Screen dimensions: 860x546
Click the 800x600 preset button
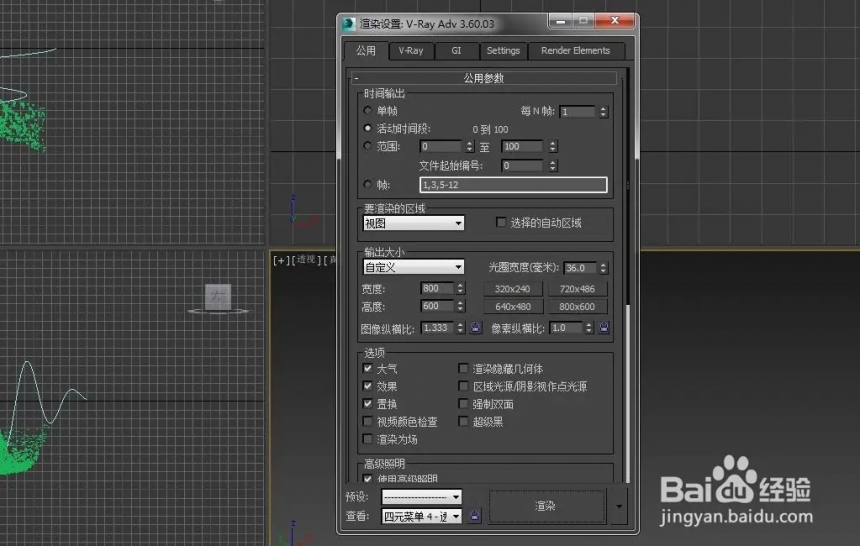click(577, 306)
